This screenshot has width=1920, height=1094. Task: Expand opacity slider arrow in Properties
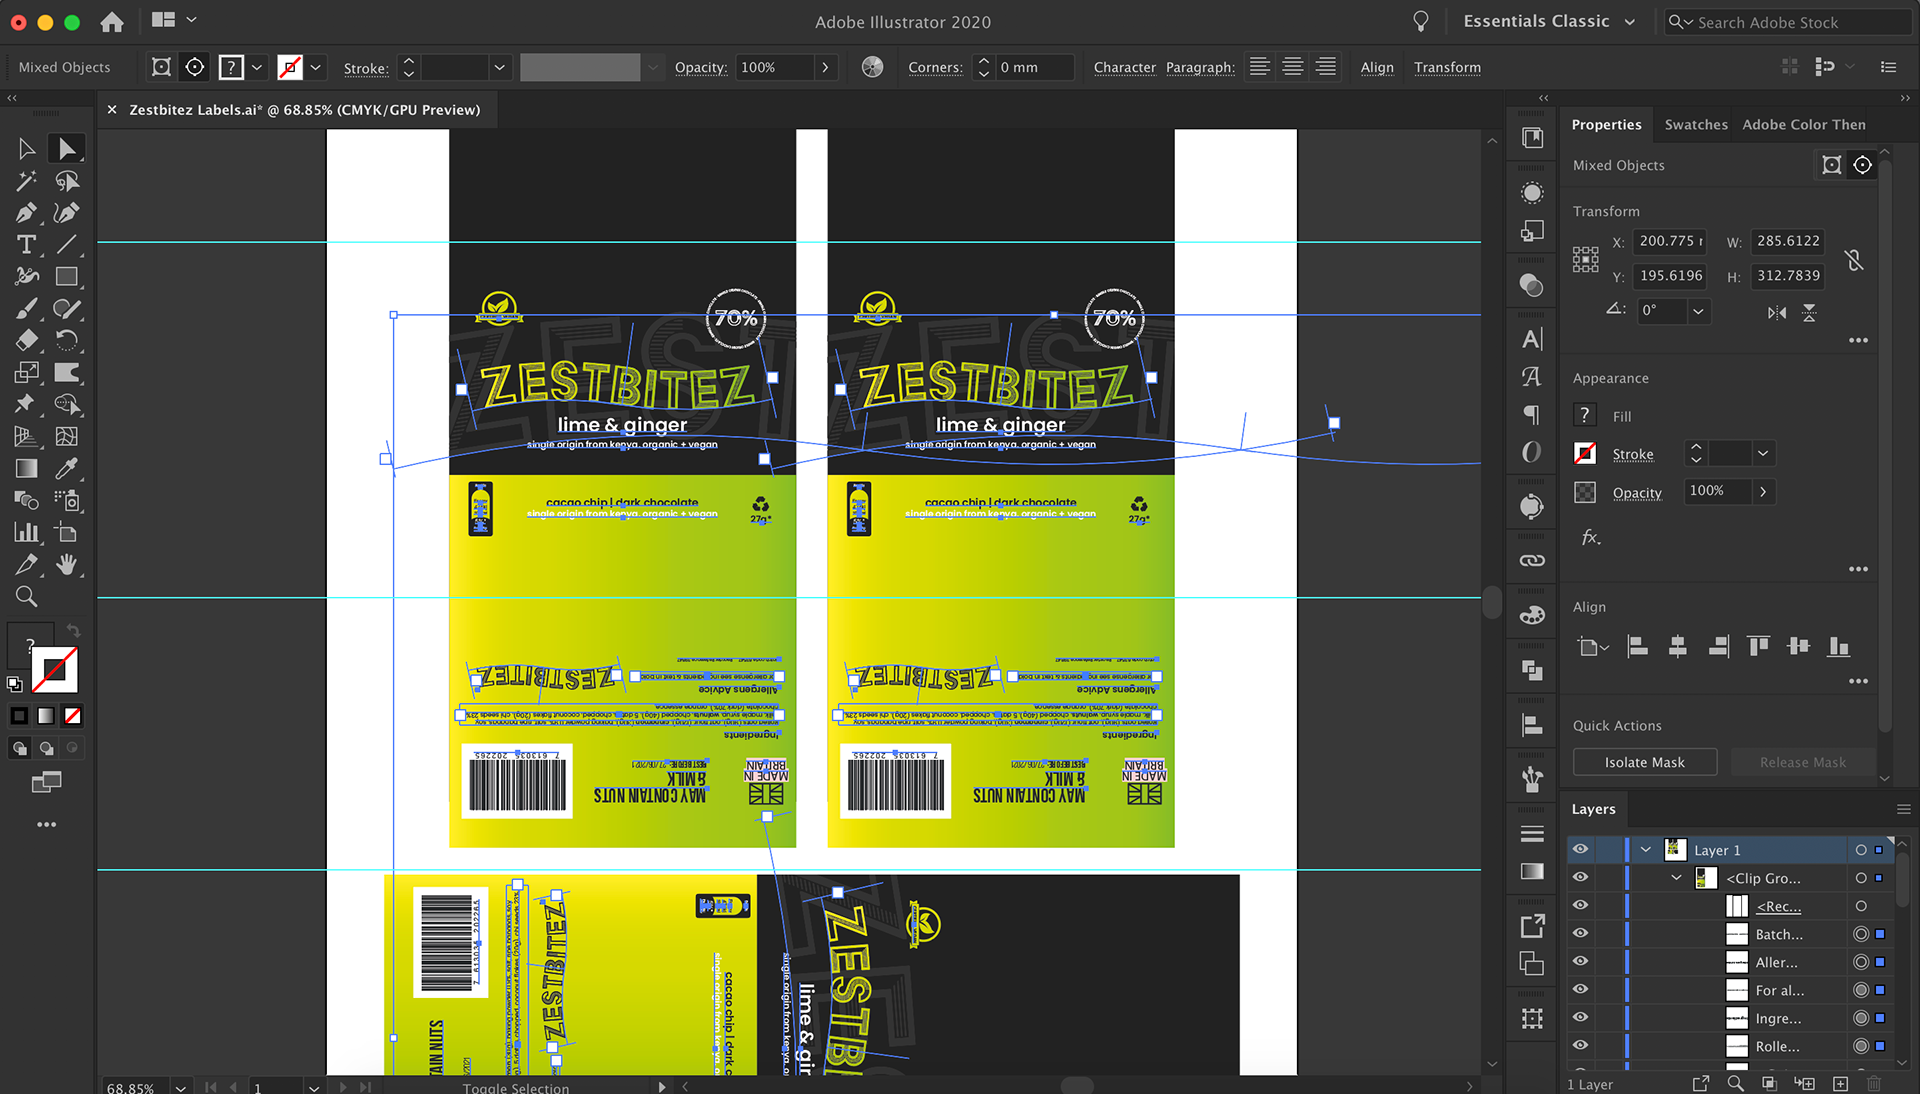pos(1763,491)
